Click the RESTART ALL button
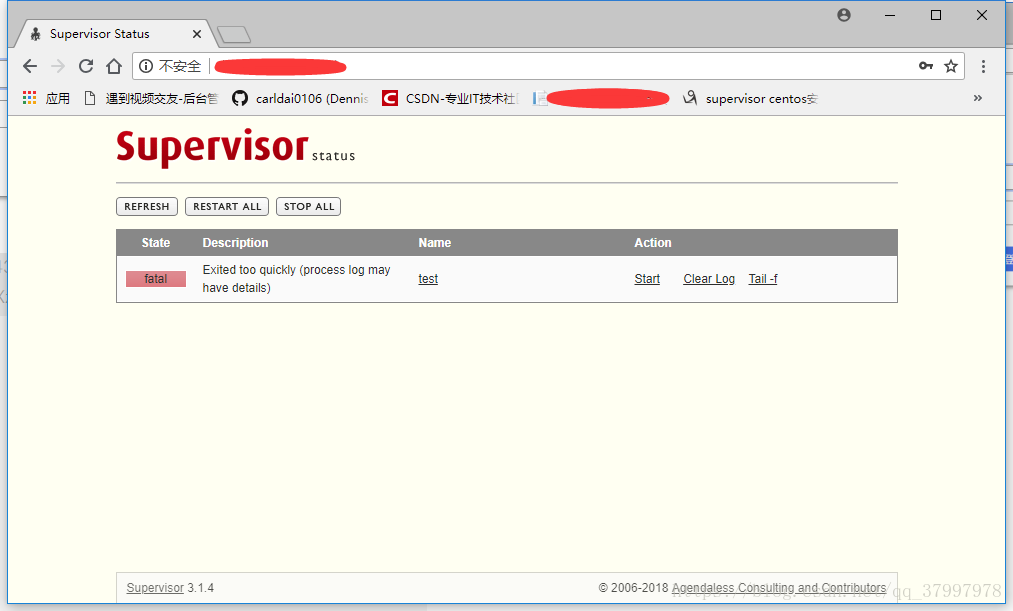The width and height of the screenshot is (1013, 611). (x=227, y=207)
